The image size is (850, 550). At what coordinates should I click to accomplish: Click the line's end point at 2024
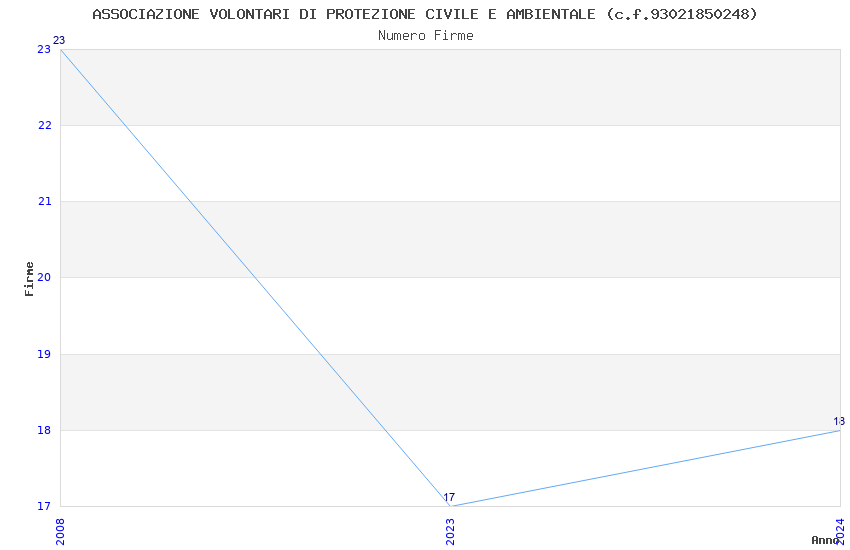point(839,430)
